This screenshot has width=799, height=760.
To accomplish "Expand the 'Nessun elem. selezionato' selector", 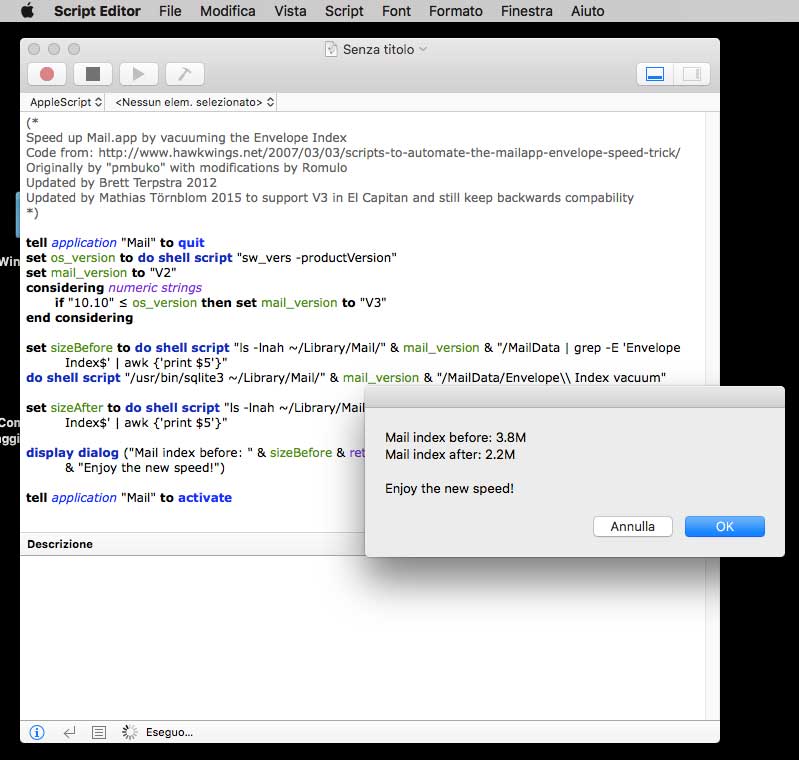I will click(x=195, y=102).
